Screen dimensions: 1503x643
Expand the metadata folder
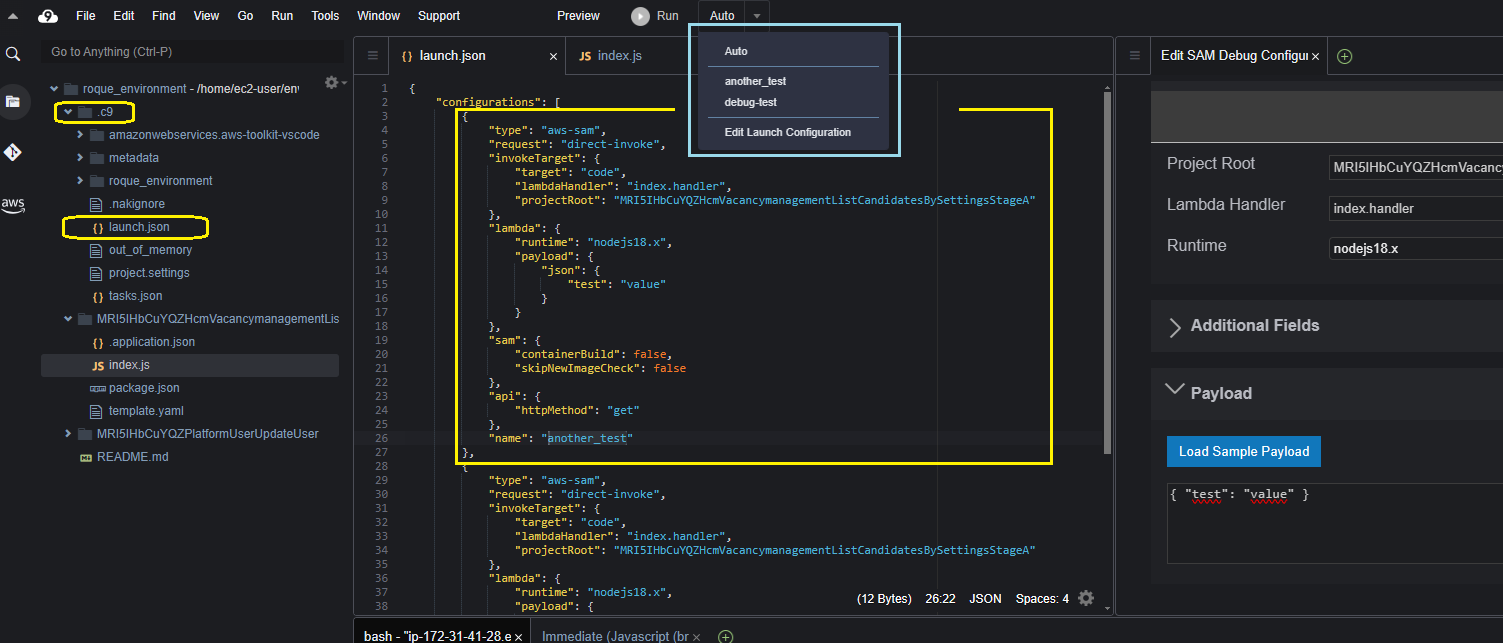(80, 158)
